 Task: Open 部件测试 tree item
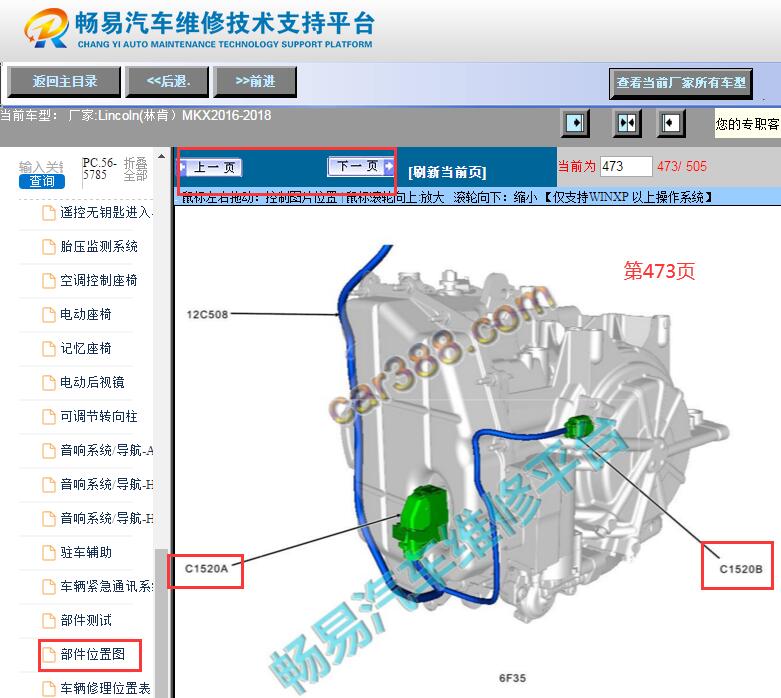click(86, 620)
